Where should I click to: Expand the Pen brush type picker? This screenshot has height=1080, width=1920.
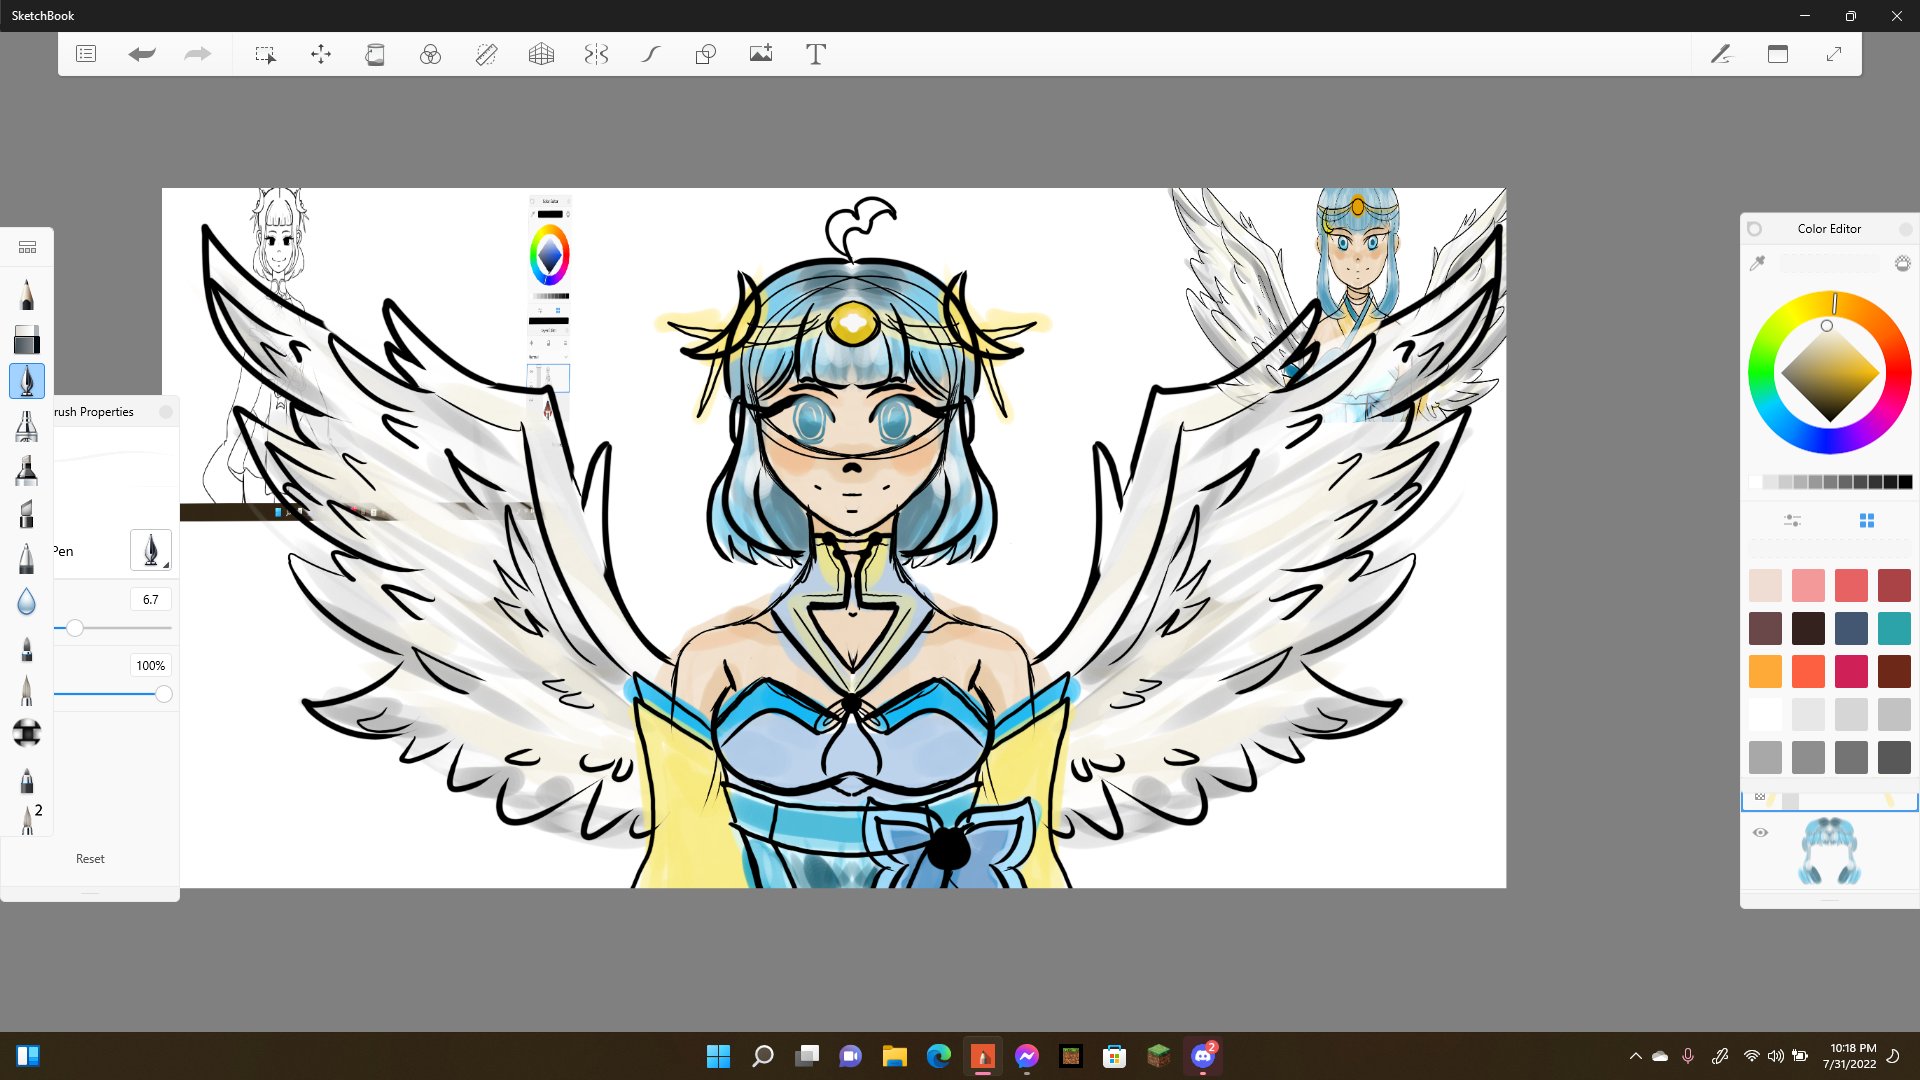(x=151, y=550)
